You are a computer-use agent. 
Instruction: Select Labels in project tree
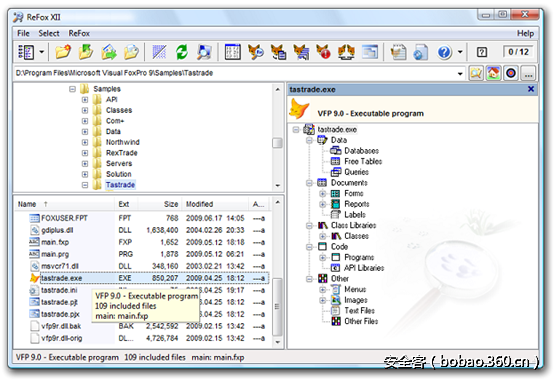[355, 215]
